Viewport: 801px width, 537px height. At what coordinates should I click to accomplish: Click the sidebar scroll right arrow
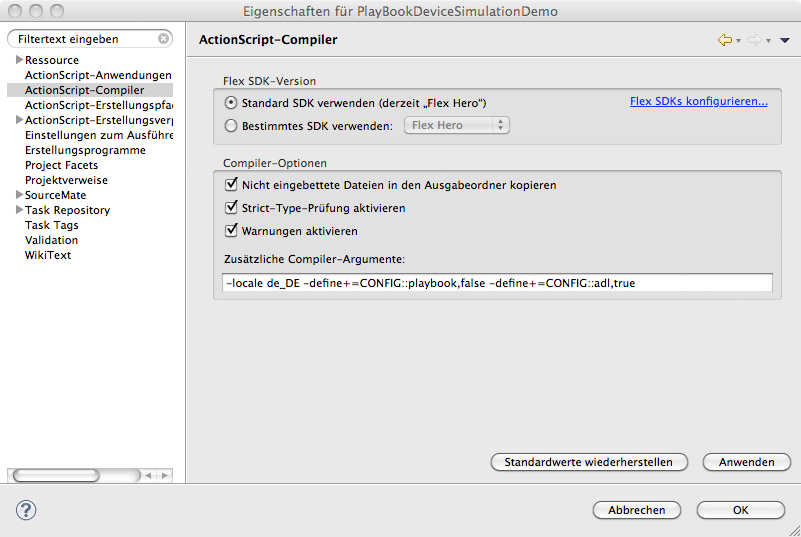point(164,476)
